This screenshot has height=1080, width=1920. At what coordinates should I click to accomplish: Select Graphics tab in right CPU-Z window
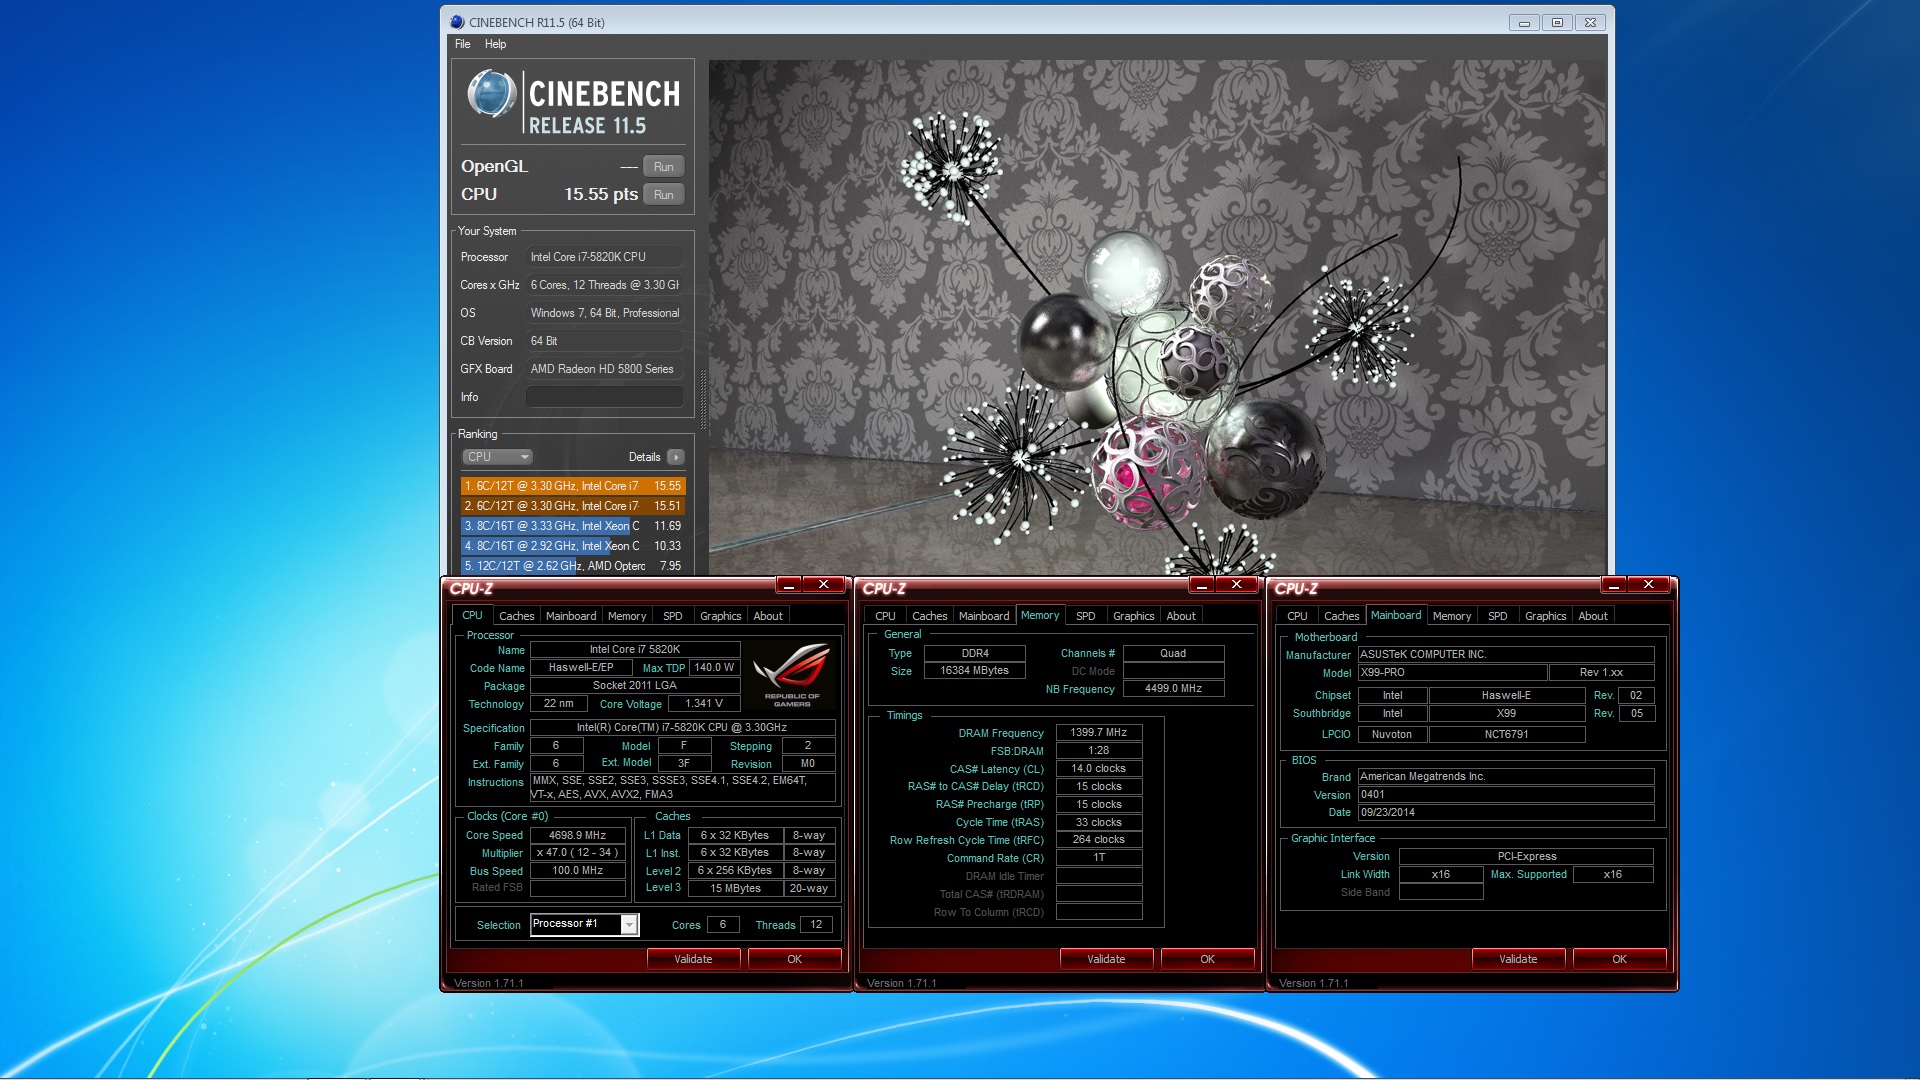click(1545, 616)
